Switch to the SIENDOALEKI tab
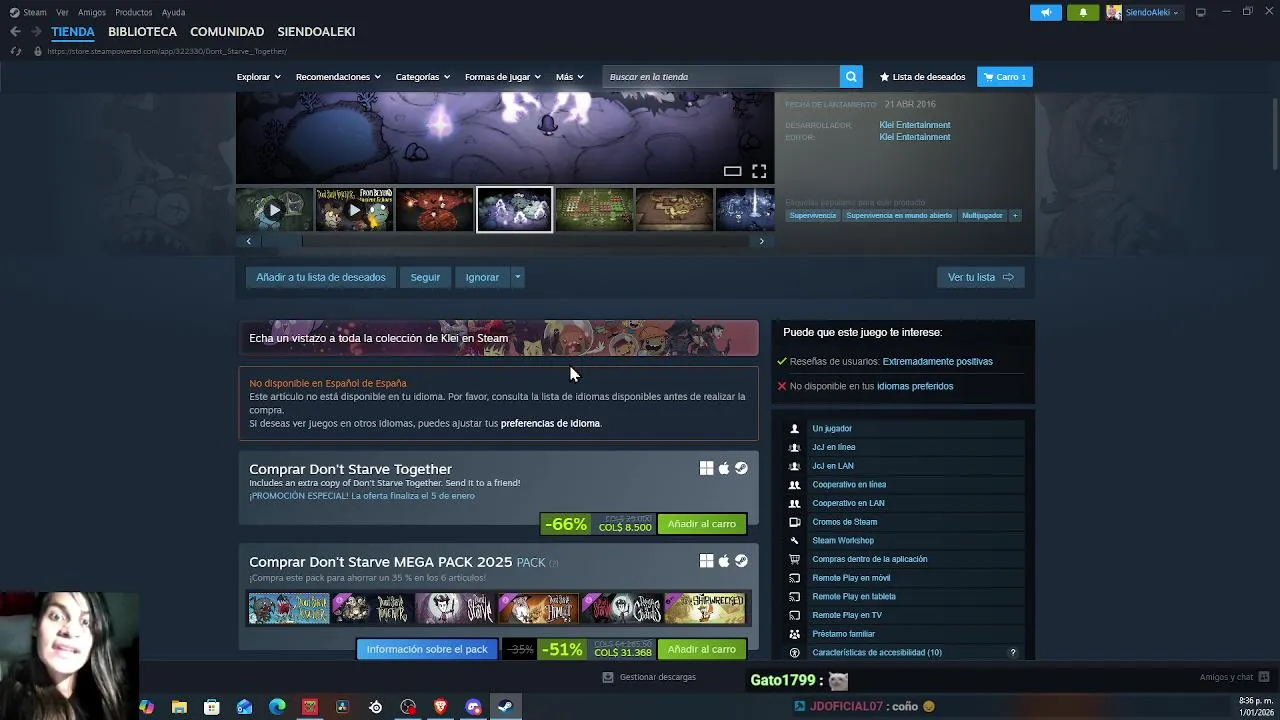The width and height of the screenshot is (1280, 720). (316, 31)
